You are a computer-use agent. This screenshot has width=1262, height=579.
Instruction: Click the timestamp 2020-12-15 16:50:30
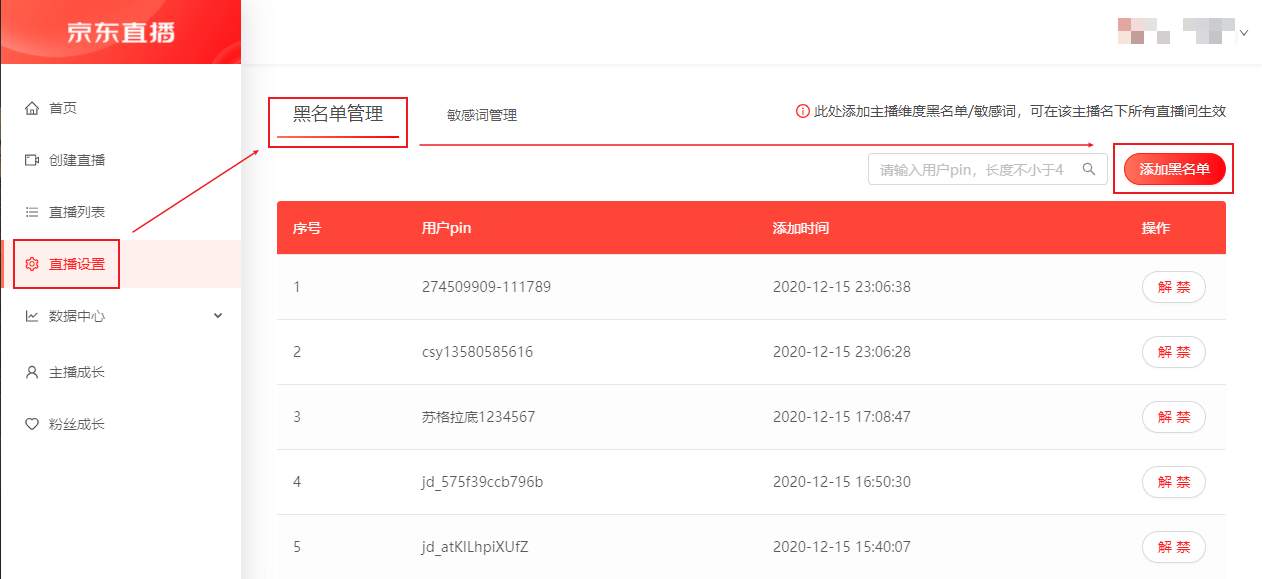(x=842, y=482)
